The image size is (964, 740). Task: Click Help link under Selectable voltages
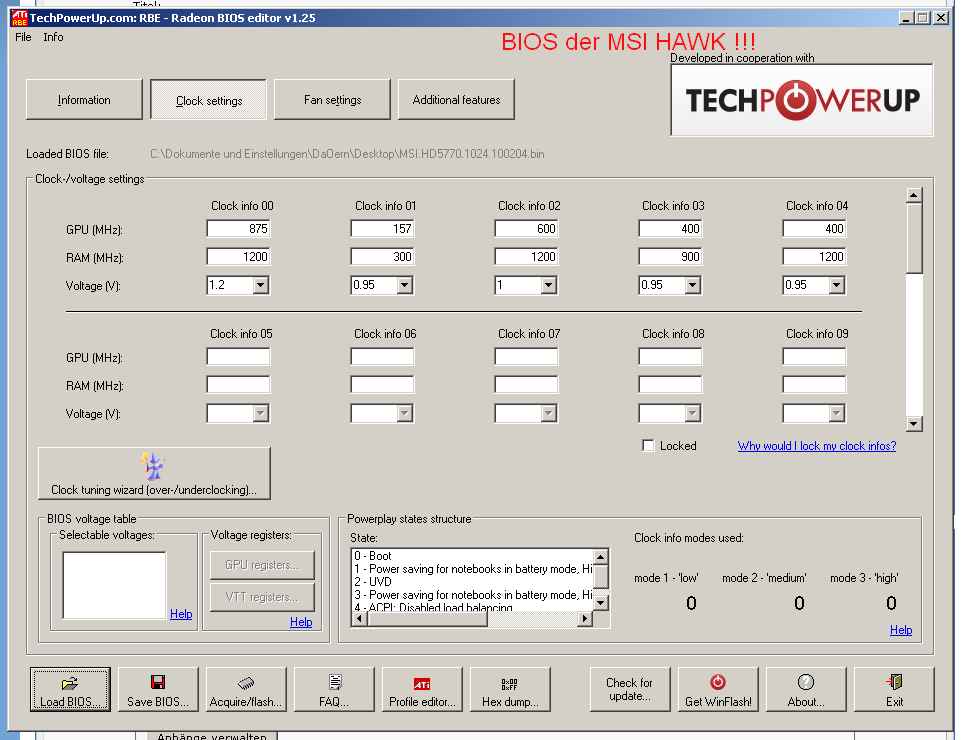point(181,614)
